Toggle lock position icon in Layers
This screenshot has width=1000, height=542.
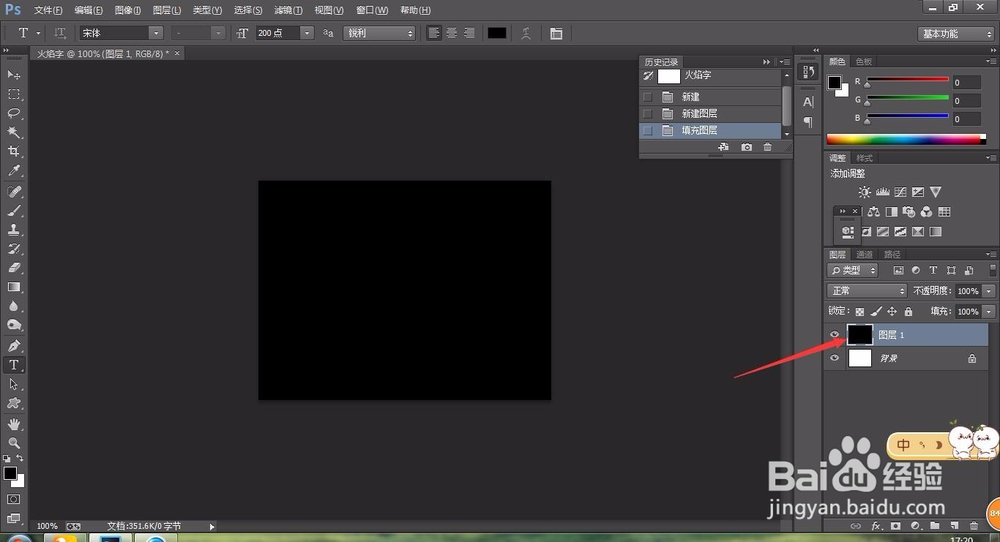pos(892,312)
